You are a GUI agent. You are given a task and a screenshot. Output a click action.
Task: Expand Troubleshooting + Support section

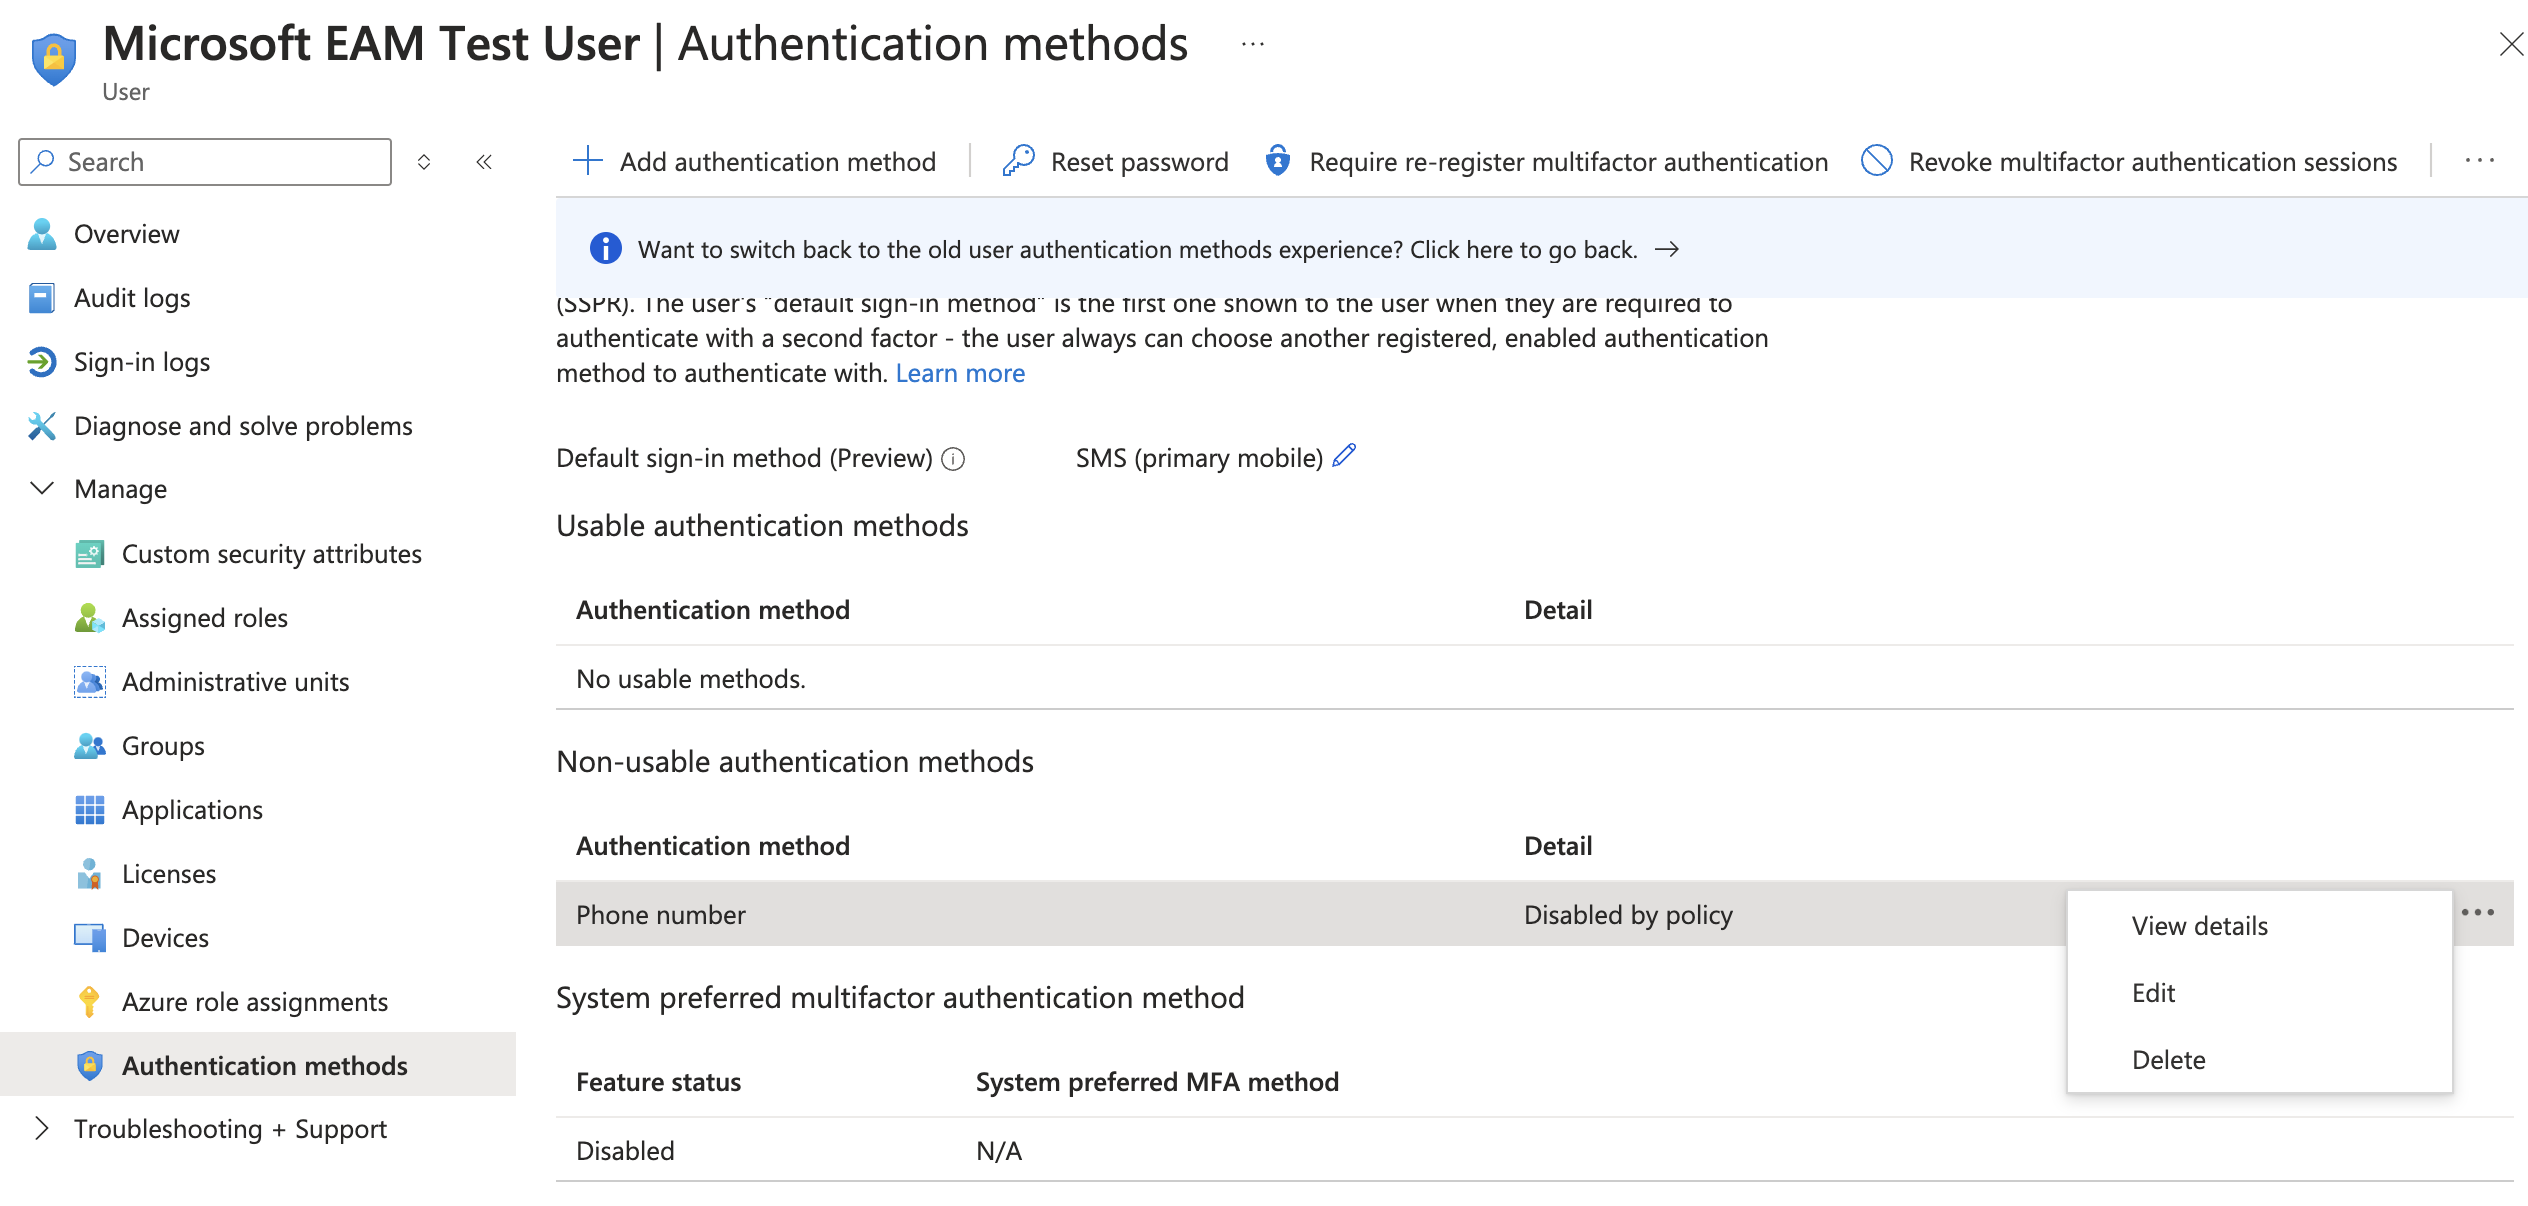(42, 1129)
